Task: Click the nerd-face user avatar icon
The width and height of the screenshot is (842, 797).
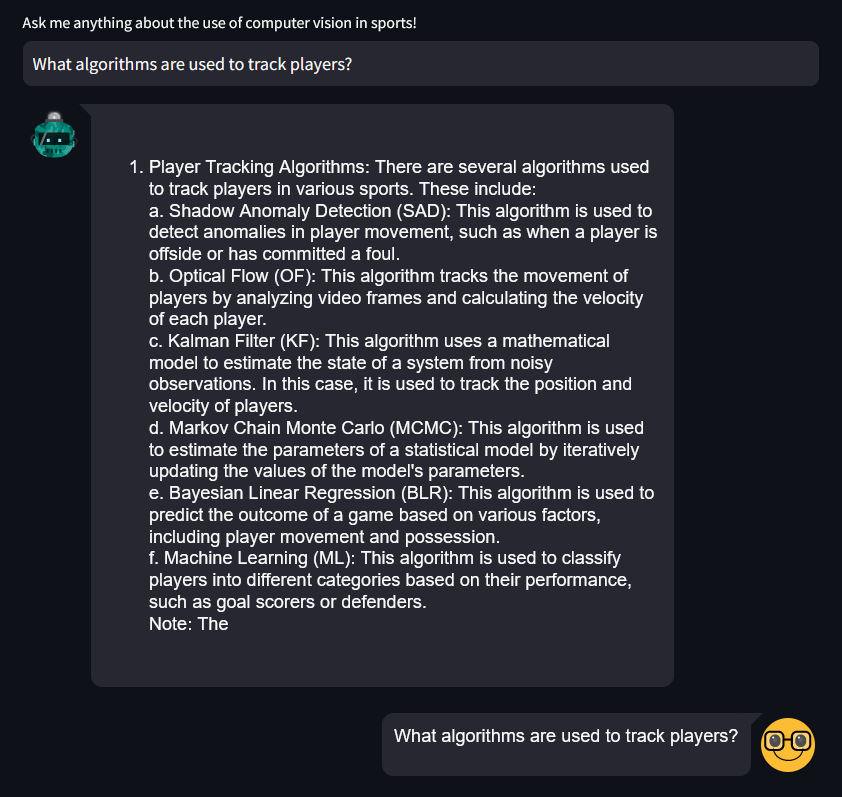Action: pos(788,745)
